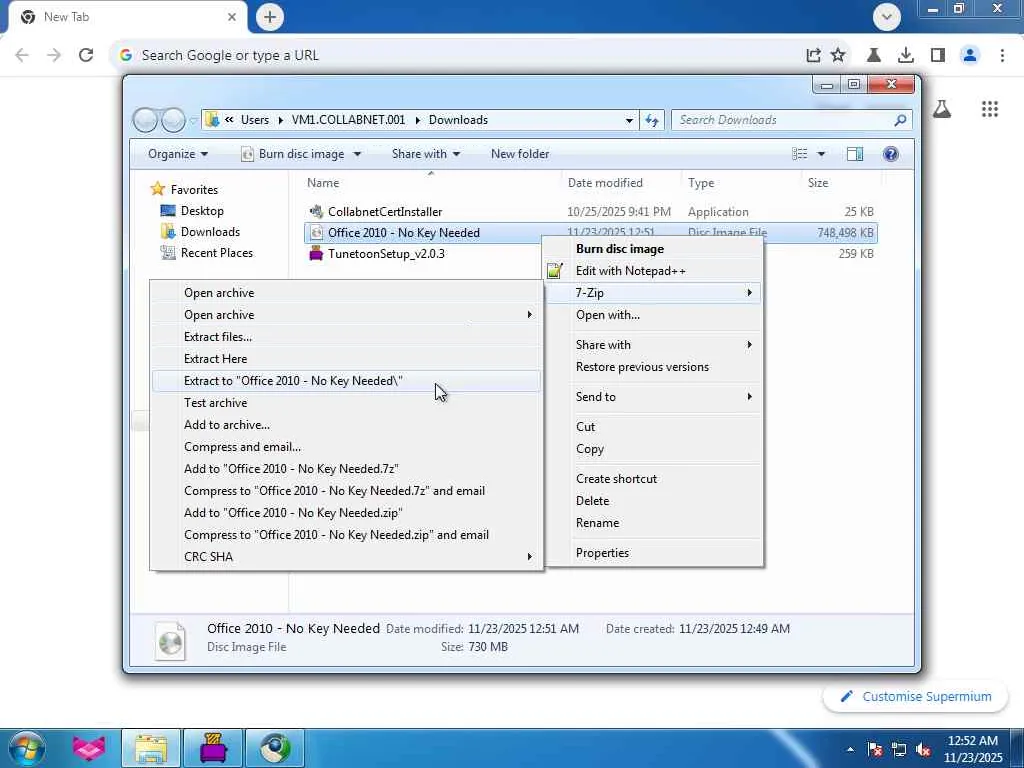Choose Test archive

coord(347,403)
